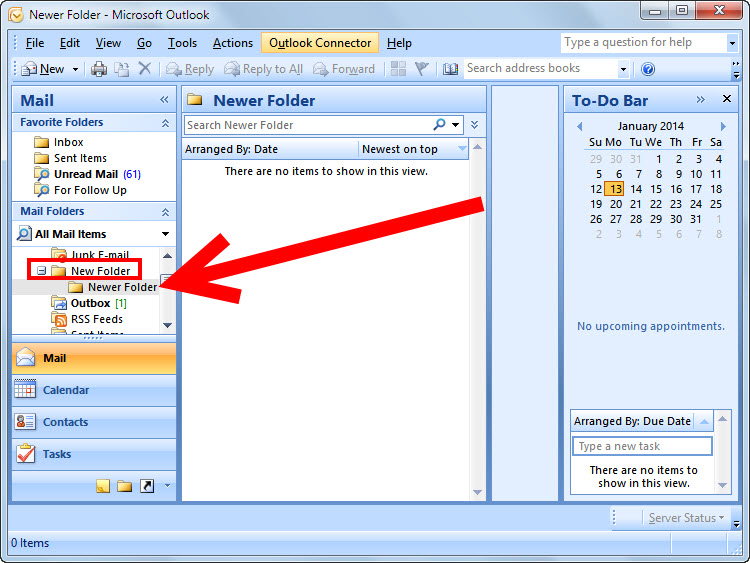
Task: Open the Unread Mail search folder
Action: click(x=87, y=174)
